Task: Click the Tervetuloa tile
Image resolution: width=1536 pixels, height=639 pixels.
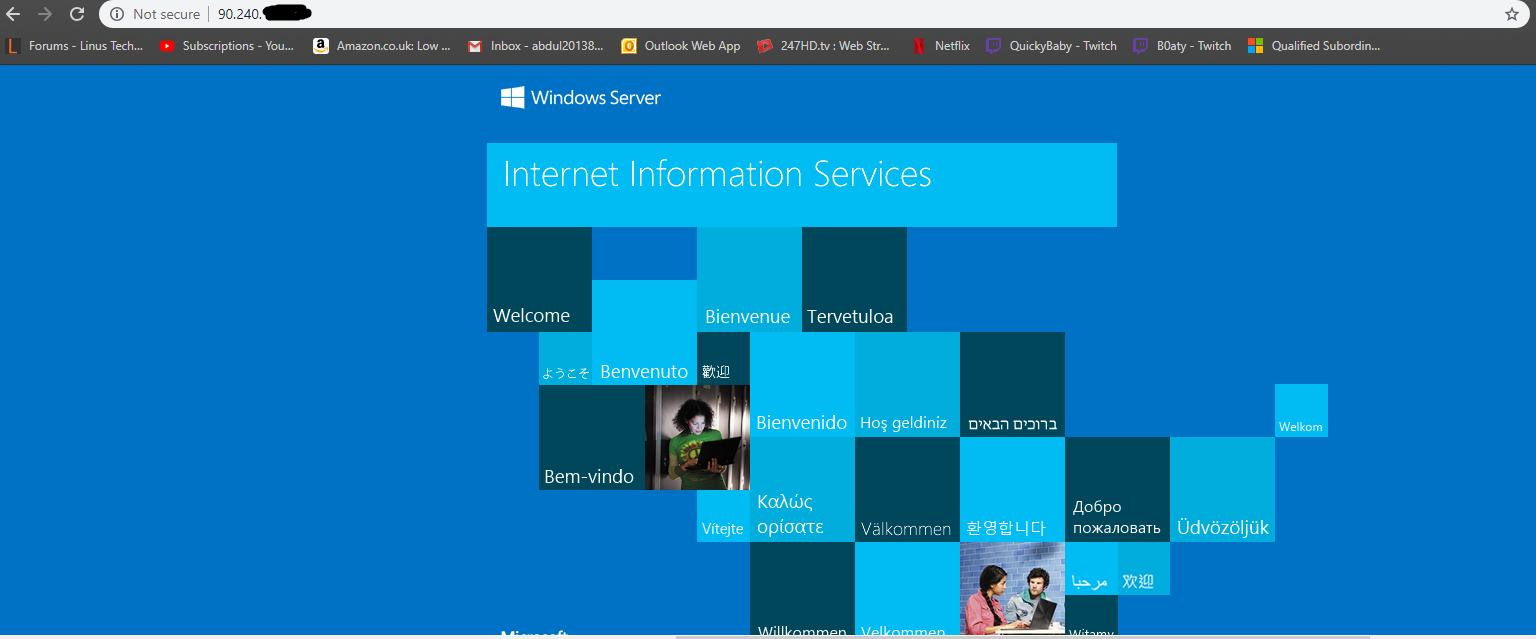Action: [x=854, y=279]
